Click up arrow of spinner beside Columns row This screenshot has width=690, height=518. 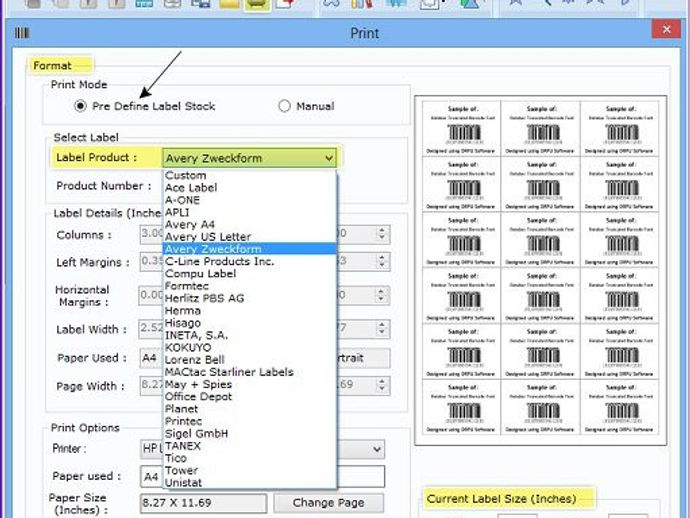click(x=382, y=230)
